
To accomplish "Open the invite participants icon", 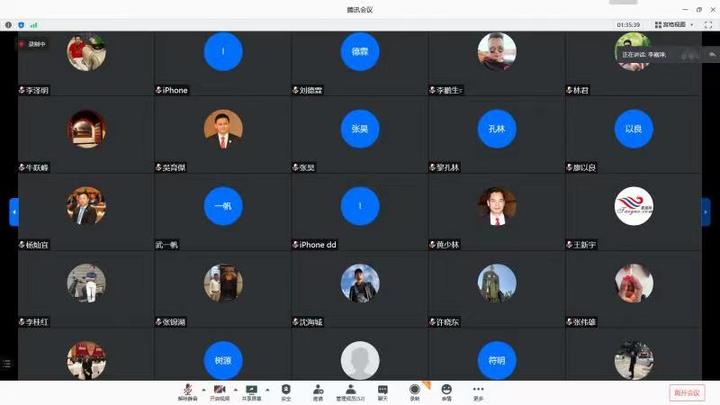I will point(318,390).
